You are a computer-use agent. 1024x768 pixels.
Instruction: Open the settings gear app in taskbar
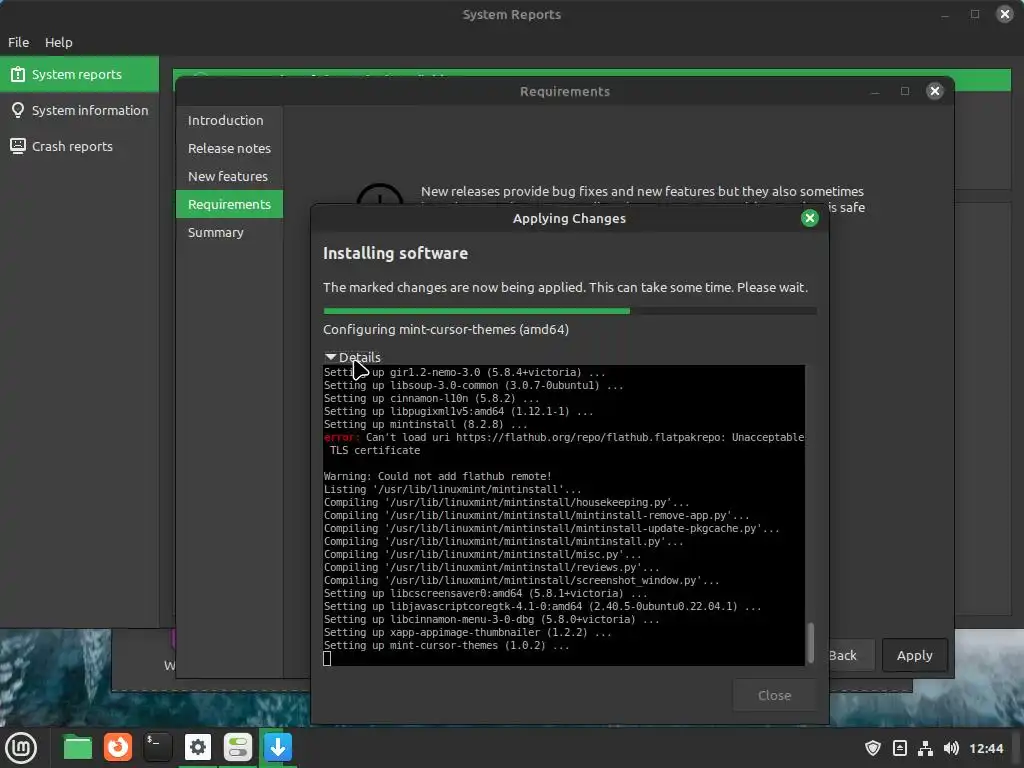pos(198,747)
